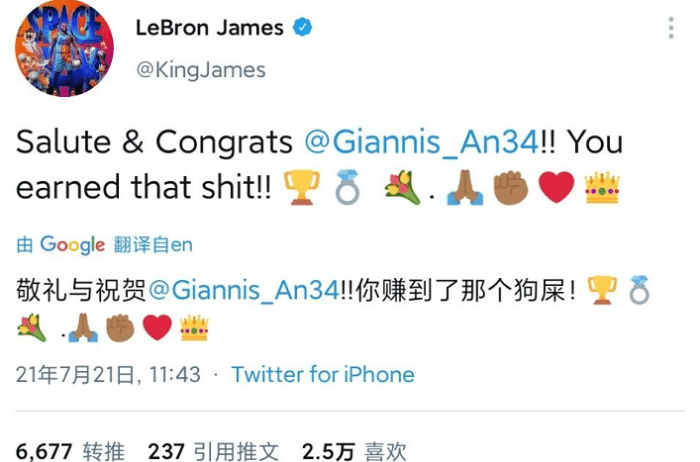The height and width of the screenshot is (462, 700).
Task: Click the red heart emoji in original tweet
Action: coord(556,187)
